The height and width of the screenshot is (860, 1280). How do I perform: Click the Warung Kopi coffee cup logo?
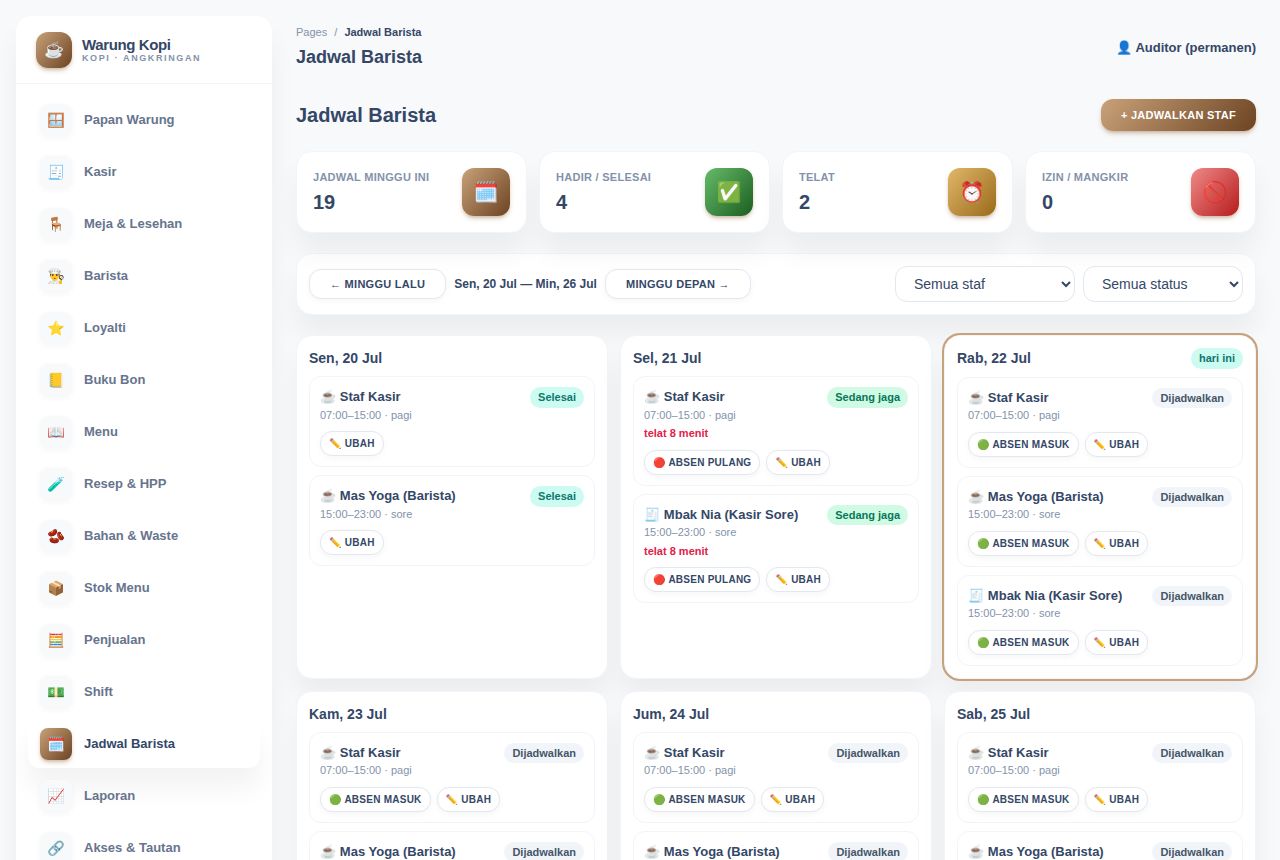pyautogui.click(x=54, y=50)
